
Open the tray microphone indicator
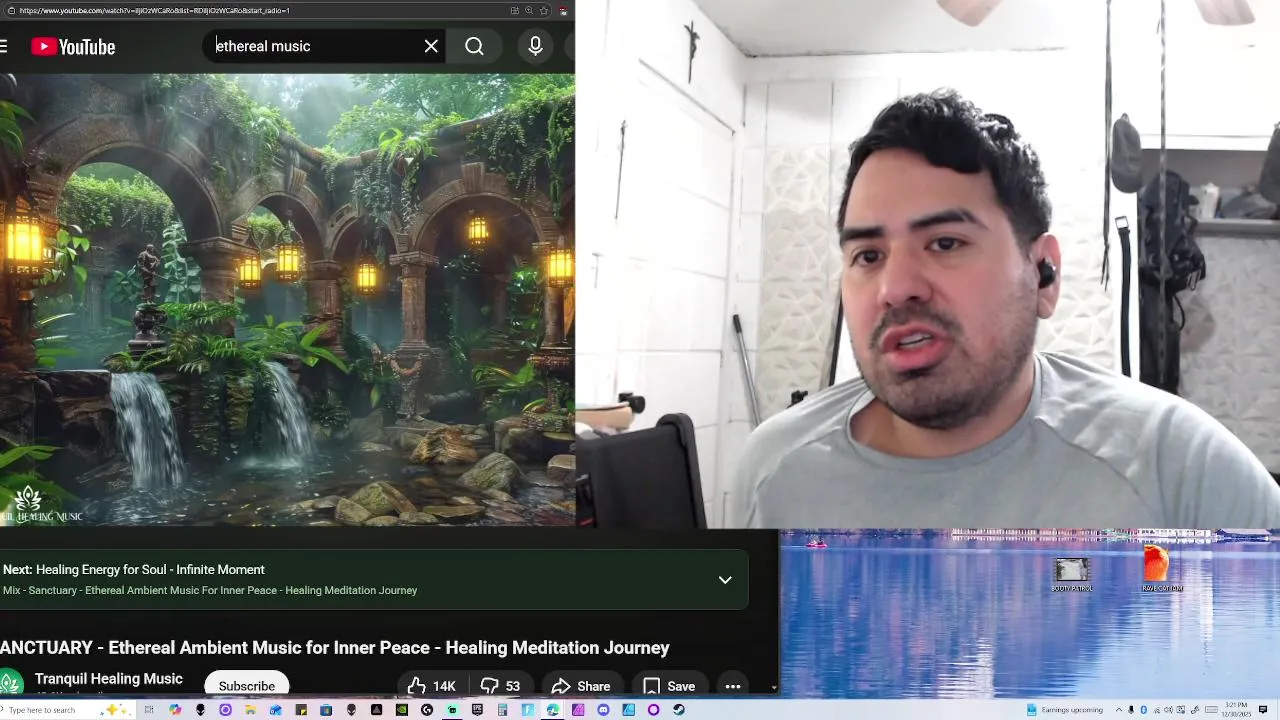pos(1131,710)
